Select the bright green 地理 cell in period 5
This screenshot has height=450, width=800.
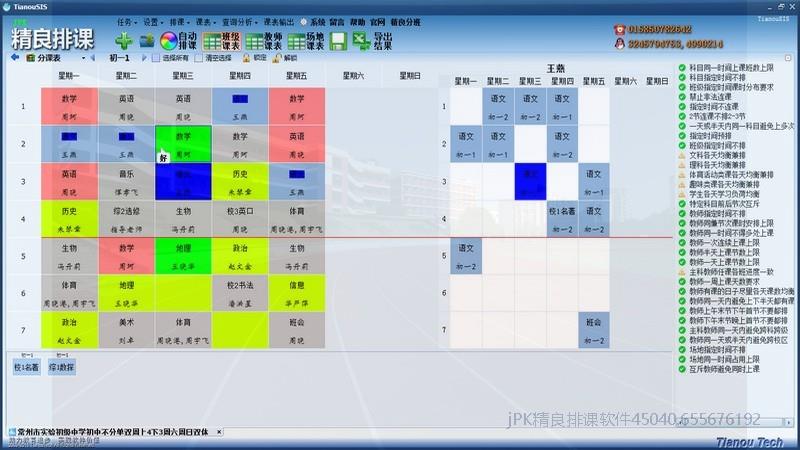[x=183, y=256]
